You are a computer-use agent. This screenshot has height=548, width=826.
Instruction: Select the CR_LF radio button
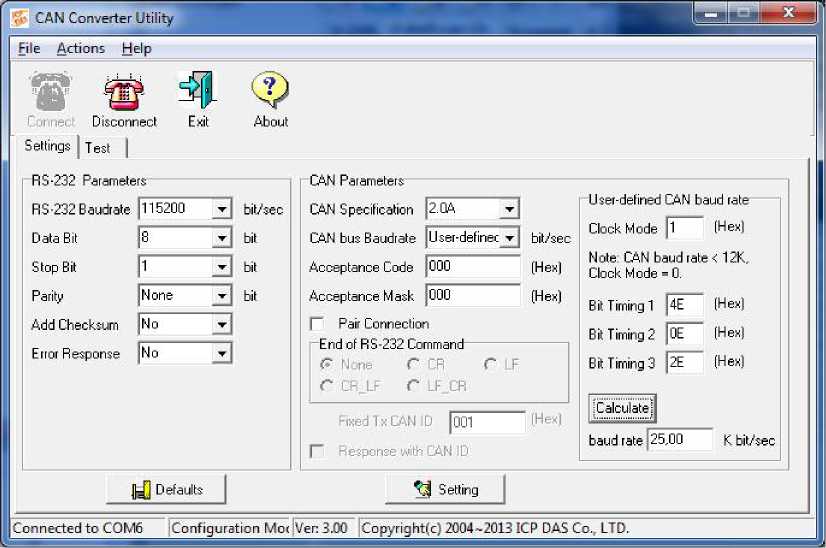tap(326, 385)
